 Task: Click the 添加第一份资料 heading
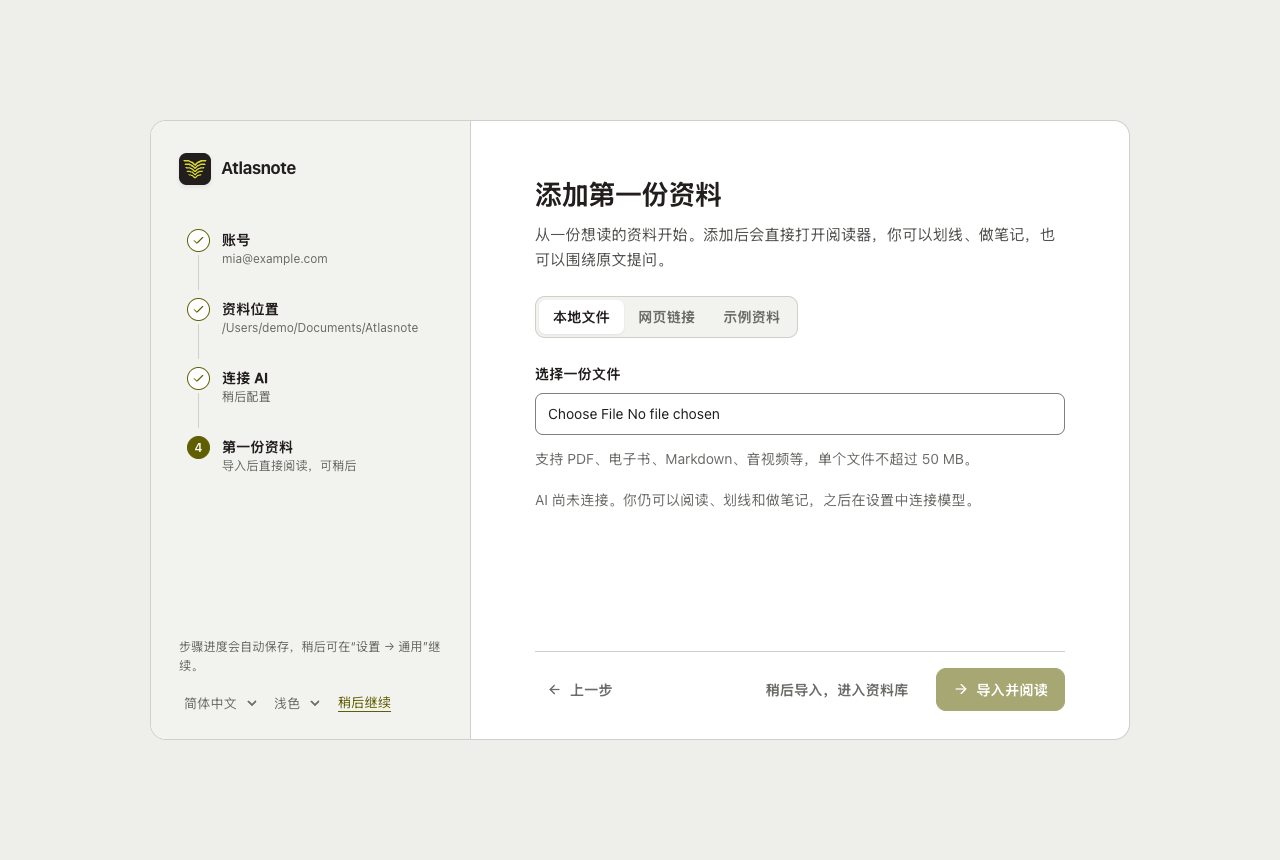click(x=628, y=195)
